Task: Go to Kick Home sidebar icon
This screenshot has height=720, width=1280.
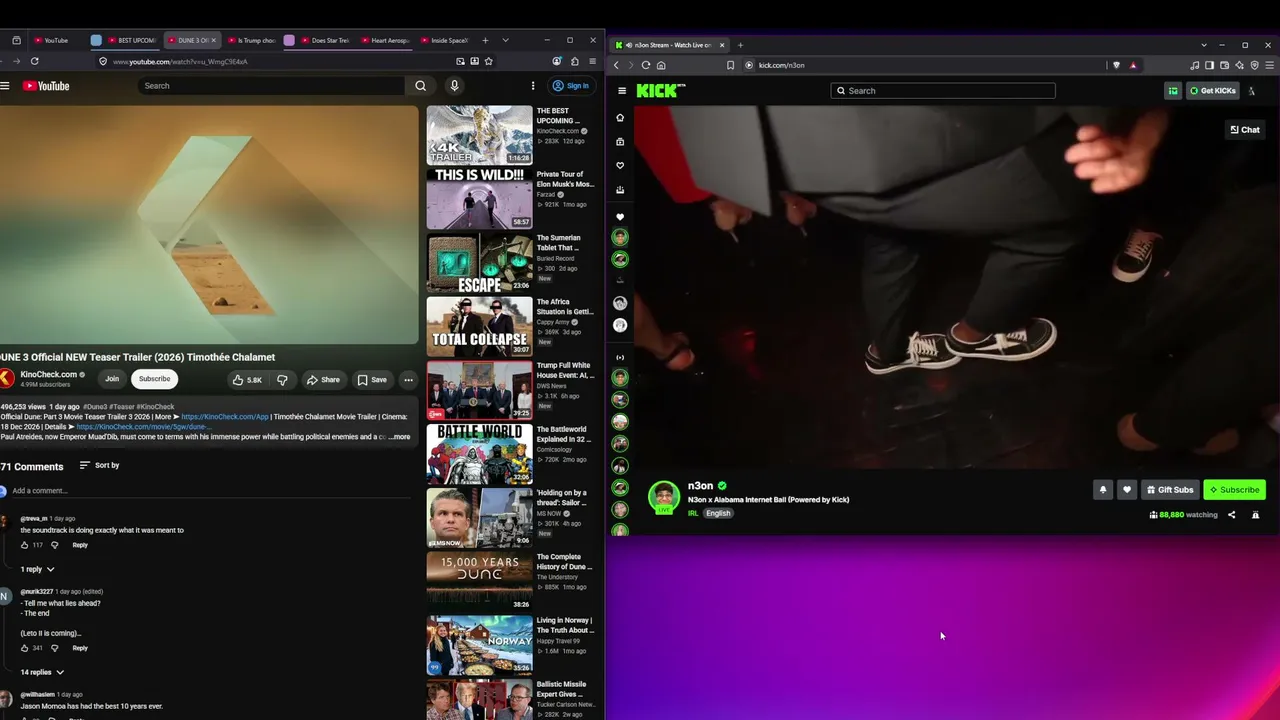Action: [620, 118]
